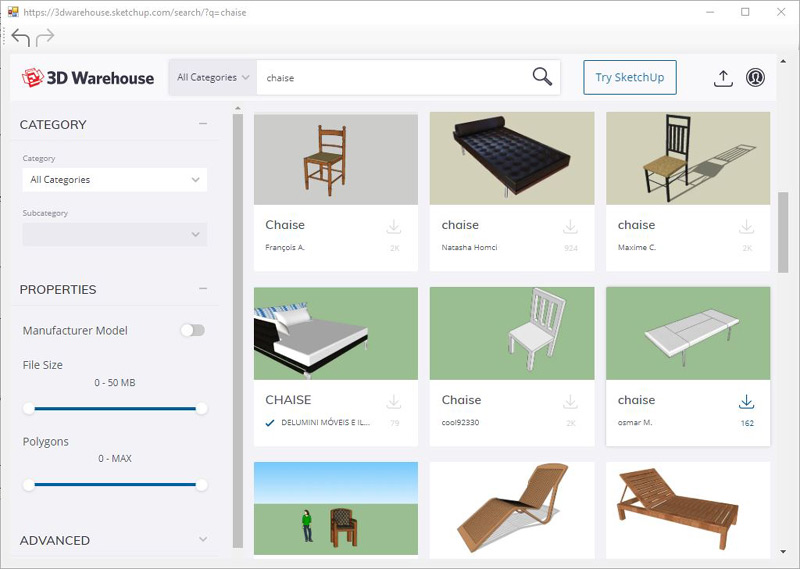Image resolution: width=800 pixels, height=569 pixels.
Task: Toggle the Manufacturer Model switch
Action: click(192, 330)
